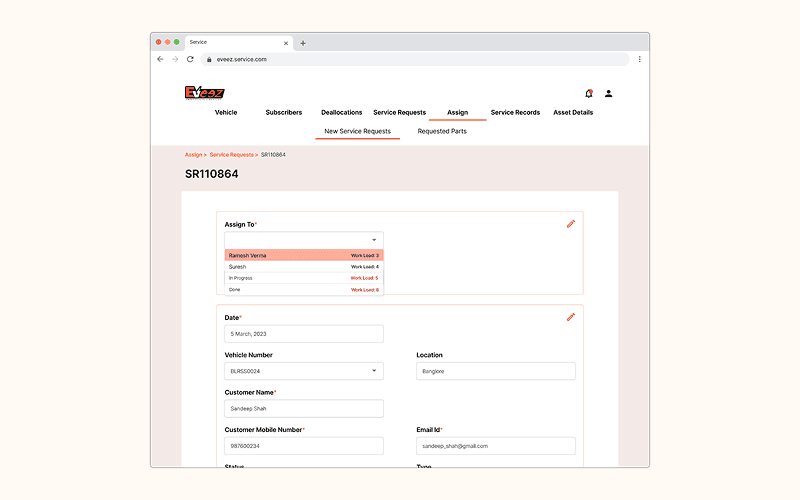Screen dimensions: 800x500
Task: Edit the Date section with pencil icon
Action: coord(571,317)
